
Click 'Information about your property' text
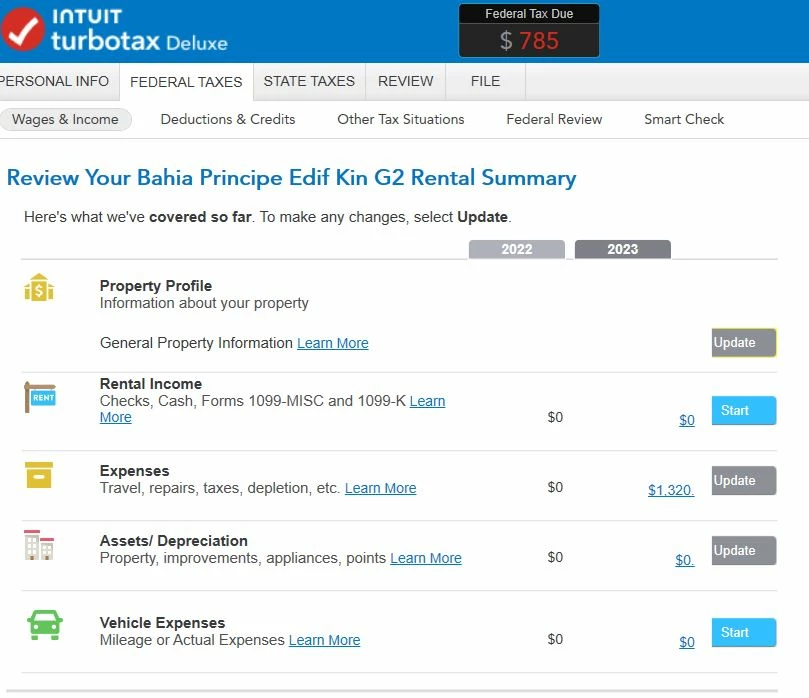(204, 303)
